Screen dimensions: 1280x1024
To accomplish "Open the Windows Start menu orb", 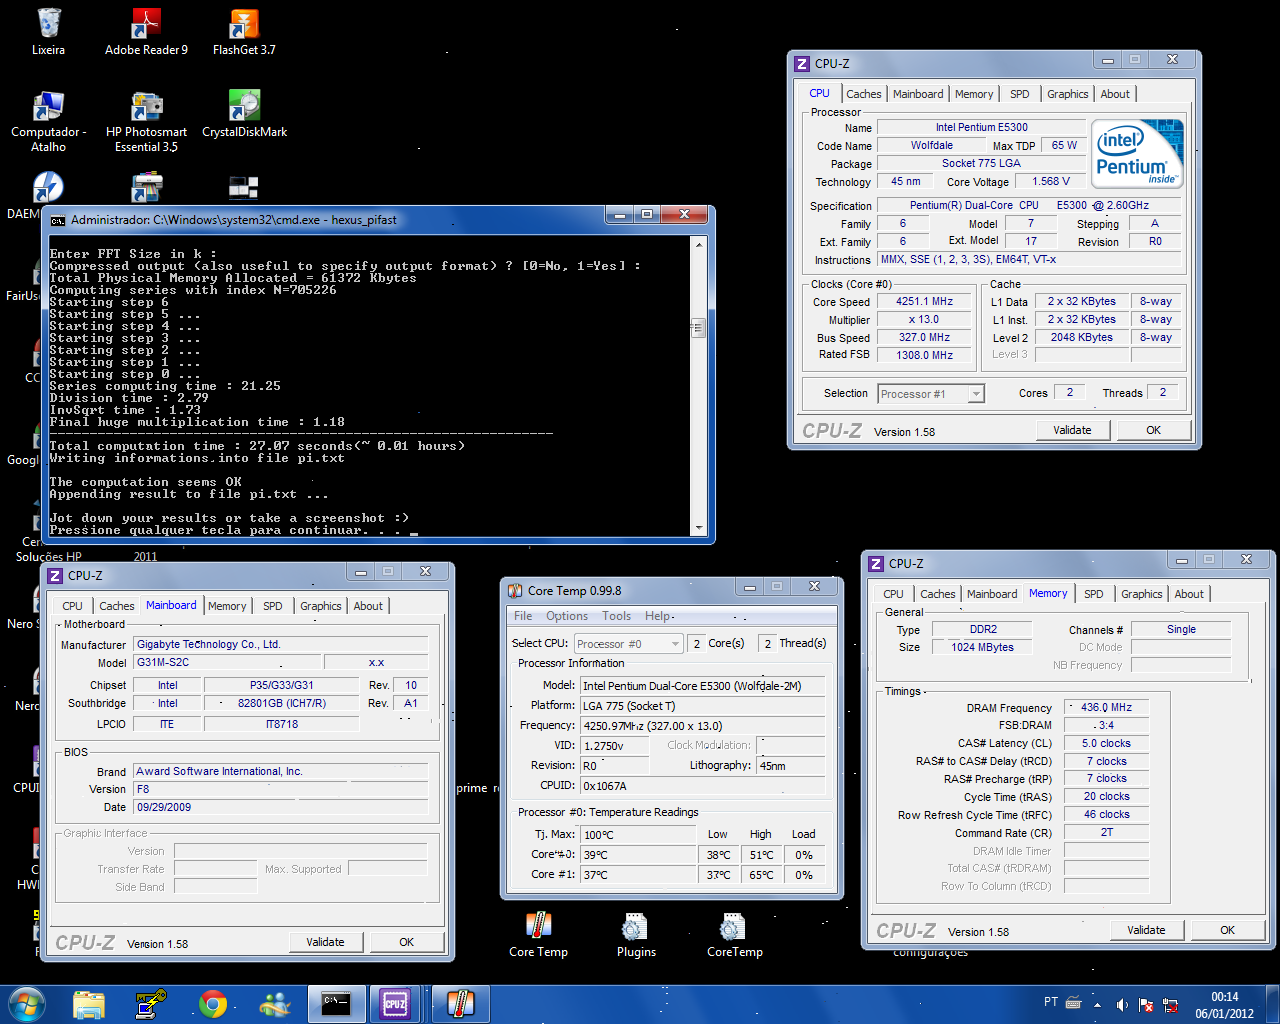I will 26,1003.
